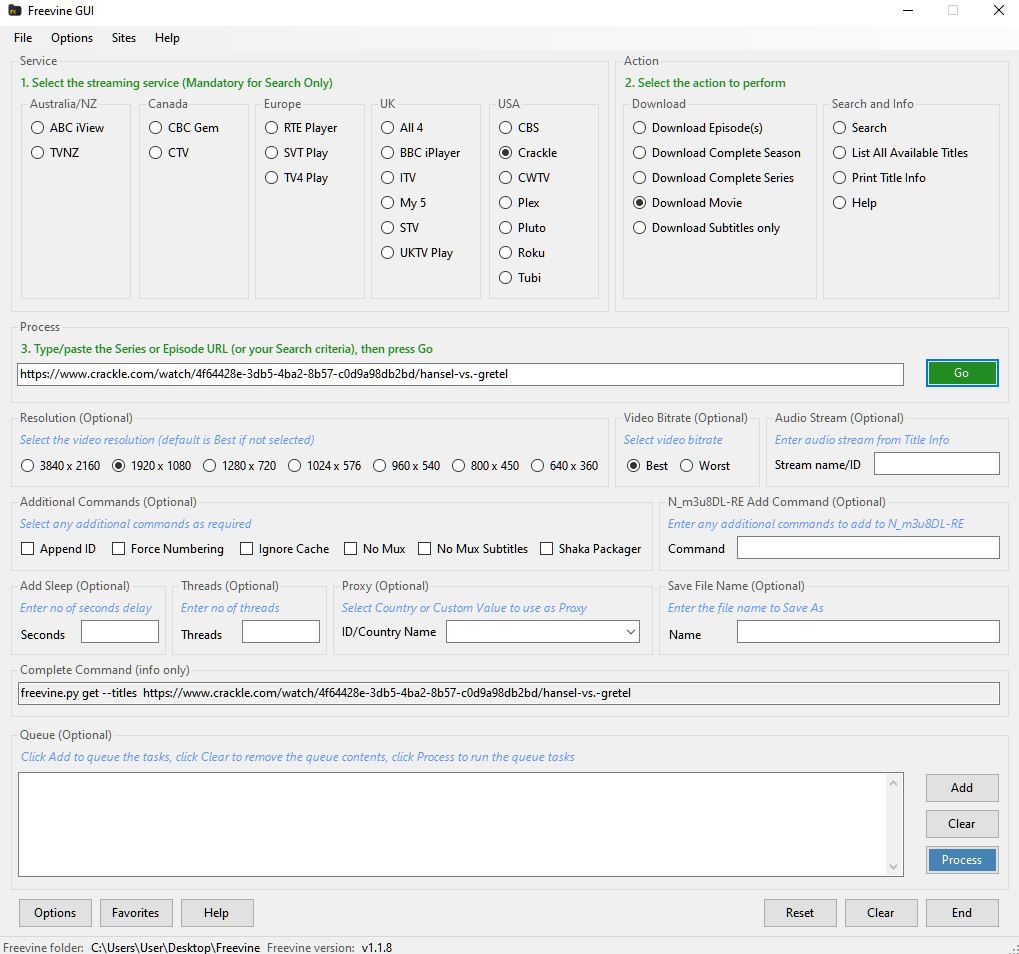Add the task to the queue
This screenshot has width=1019, height=954.
pos(961,788)
